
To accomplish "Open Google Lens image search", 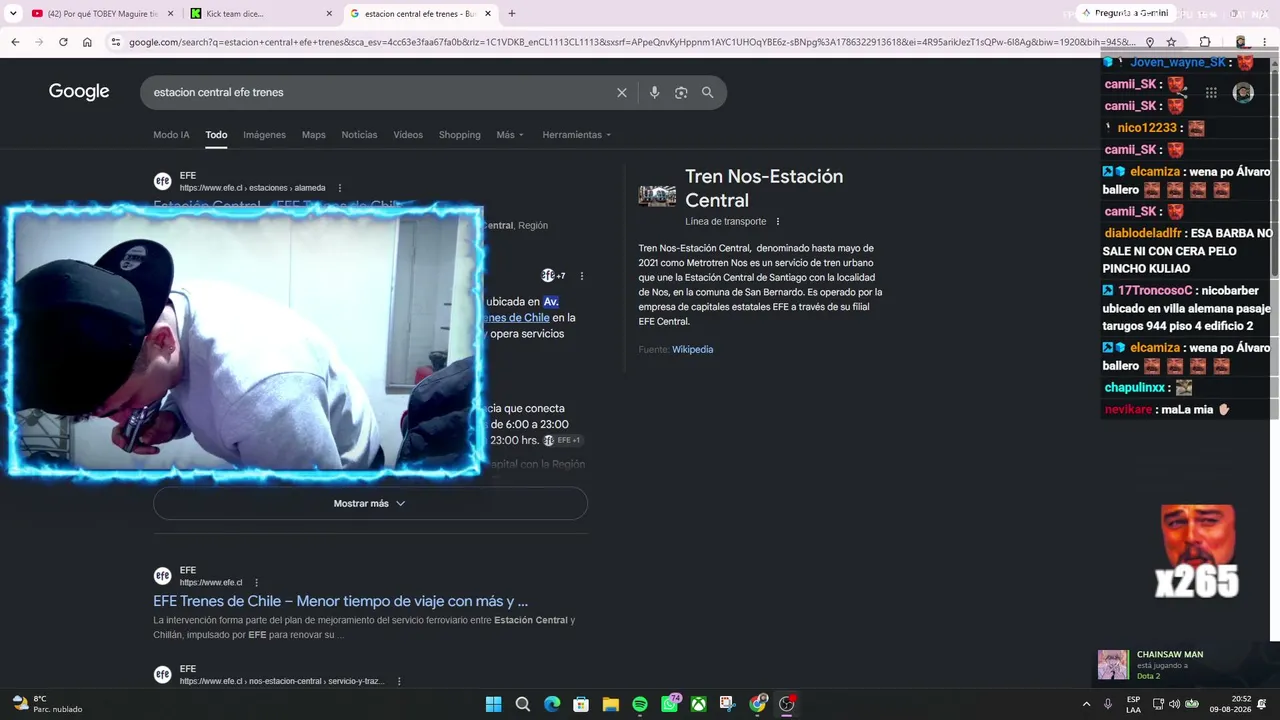I will [x=681, y=92].
